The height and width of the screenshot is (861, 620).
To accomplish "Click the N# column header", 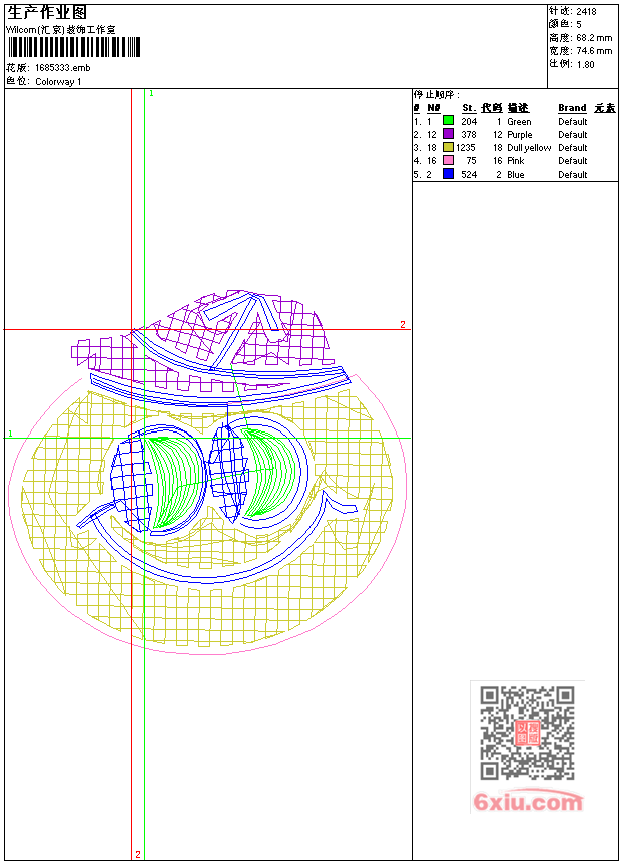I will pos(434,108).
